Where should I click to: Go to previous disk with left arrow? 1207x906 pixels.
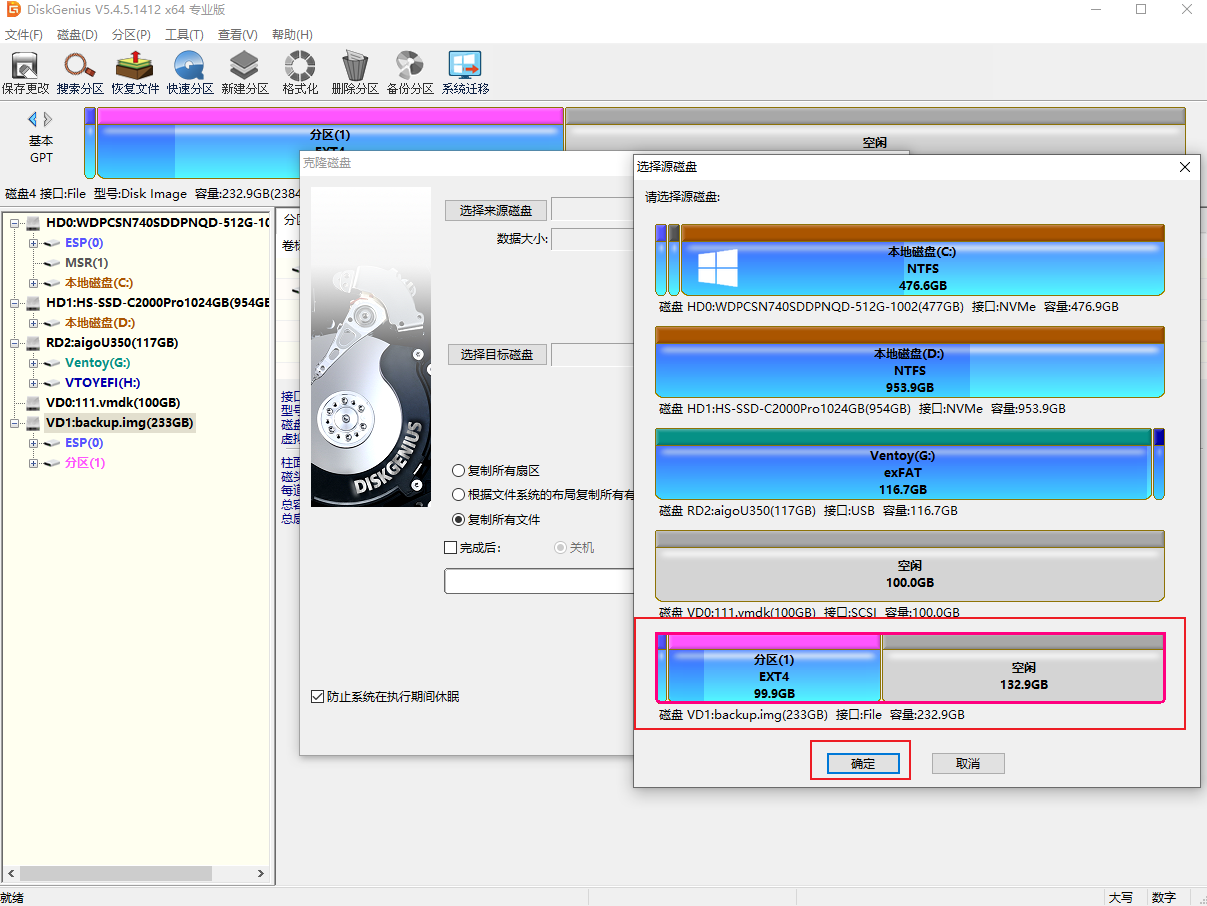(x=33, y=119)
